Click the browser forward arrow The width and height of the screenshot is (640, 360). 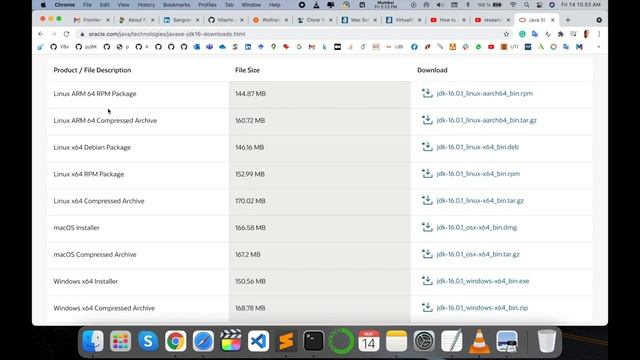(53, 34)
